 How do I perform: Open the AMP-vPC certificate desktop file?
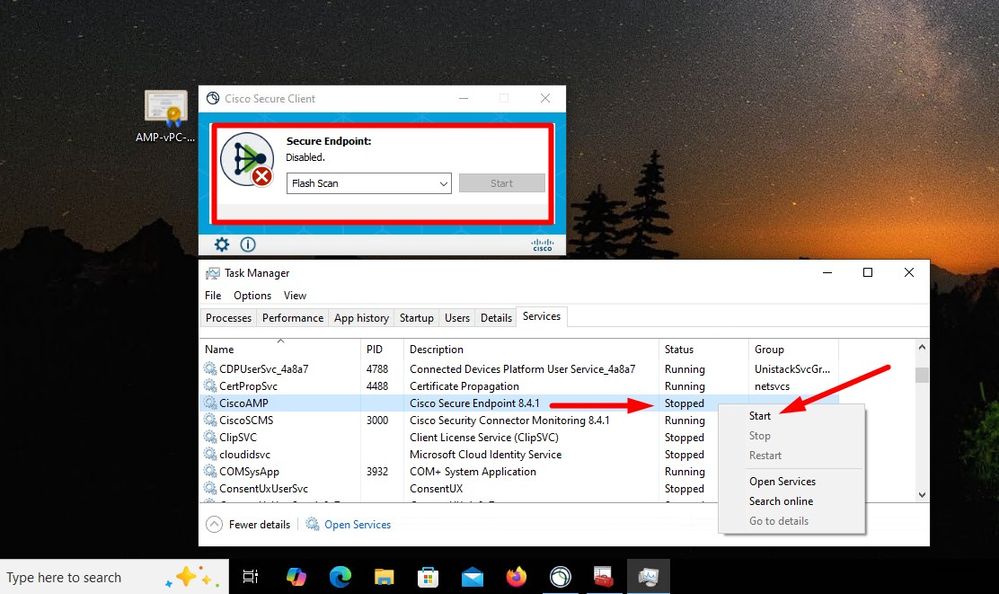(166, 117)
